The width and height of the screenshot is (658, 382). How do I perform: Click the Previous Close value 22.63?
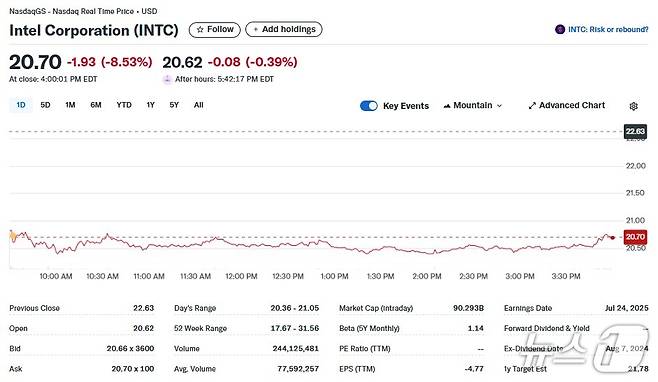[144, 308]
